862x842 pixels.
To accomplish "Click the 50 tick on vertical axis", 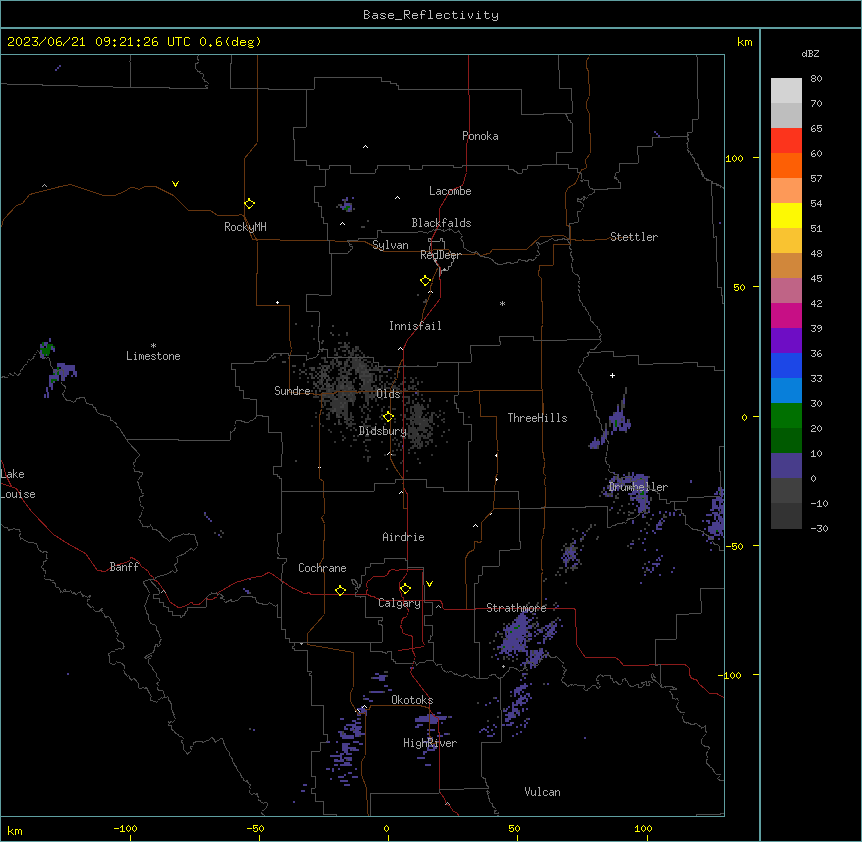I will click(739, 287).
